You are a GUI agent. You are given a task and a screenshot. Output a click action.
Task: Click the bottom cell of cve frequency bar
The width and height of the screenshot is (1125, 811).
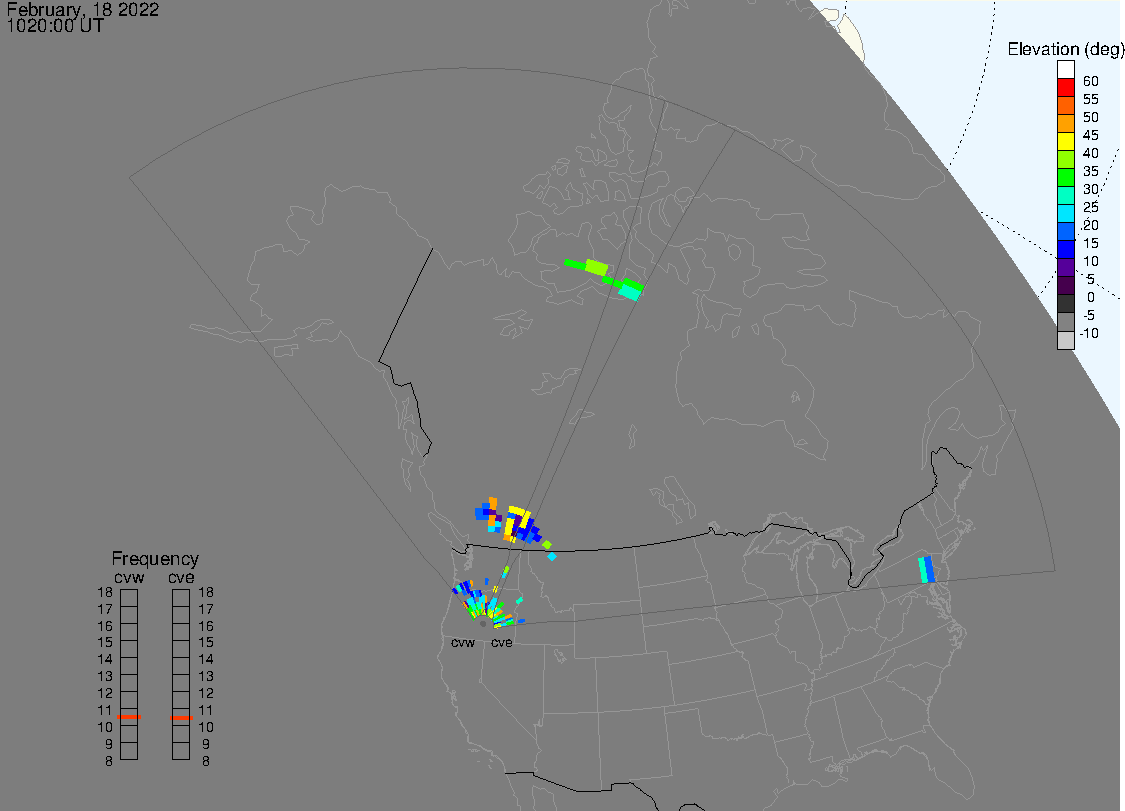click(x=181, y=751)
